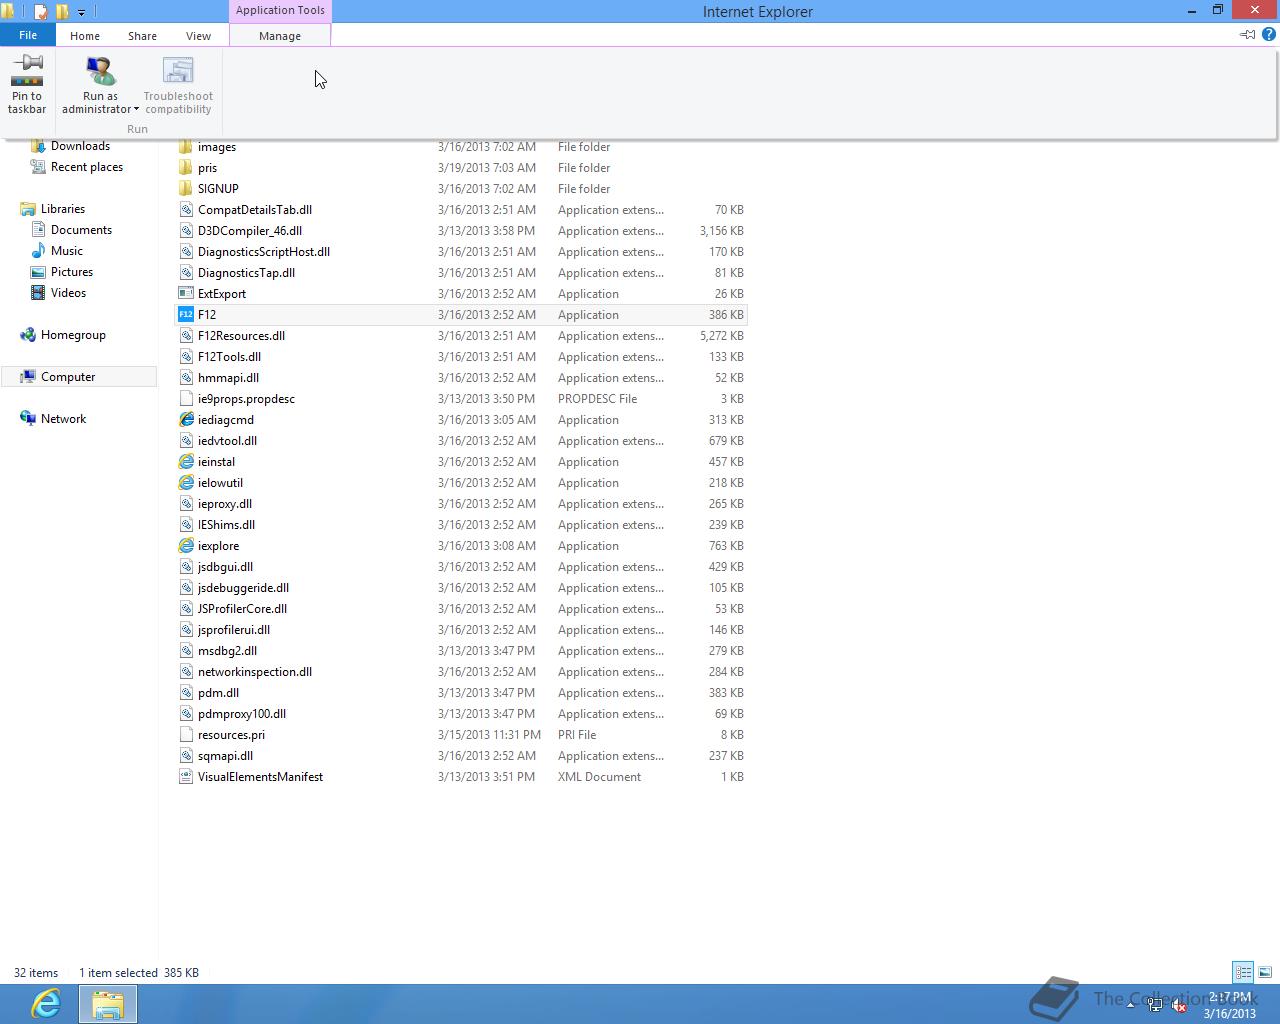Switch to the View ribbon tab
Image resolution: width=1280 pixels, height=1024 pixels.
(198, 36)
